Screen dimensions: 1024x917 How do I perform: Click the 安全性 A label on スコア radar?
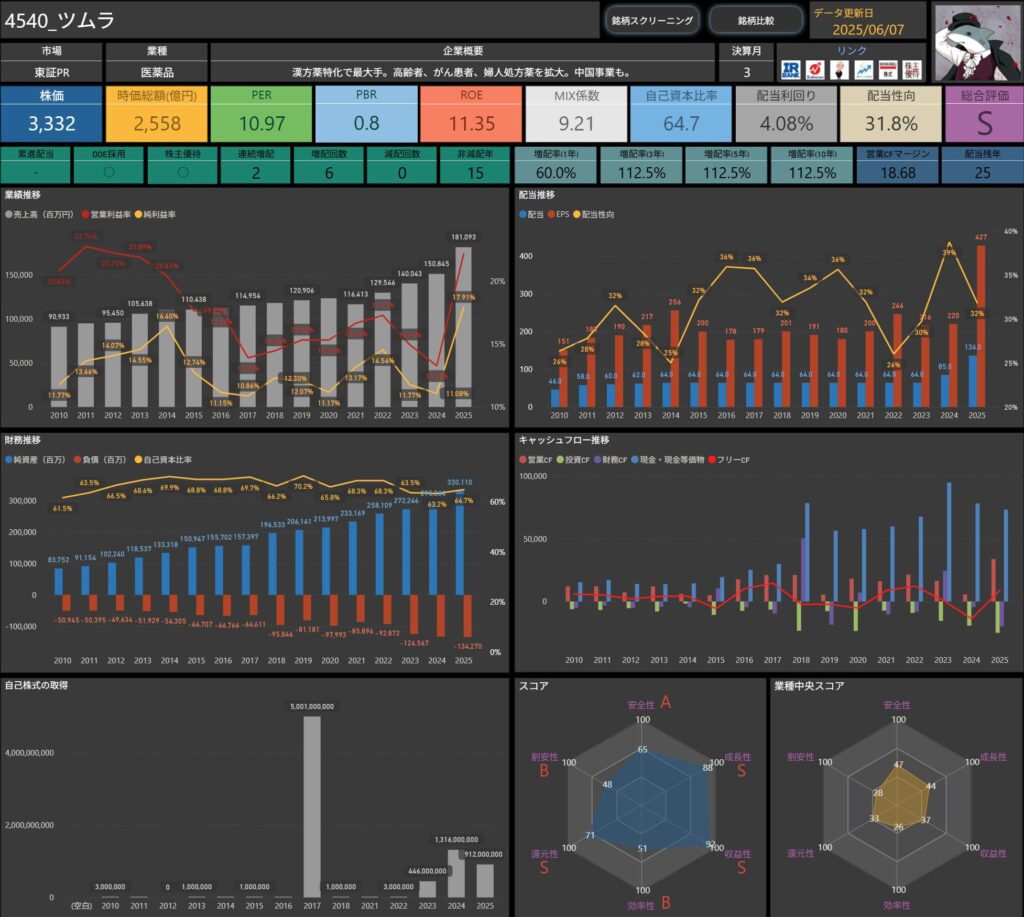(649, 703)
